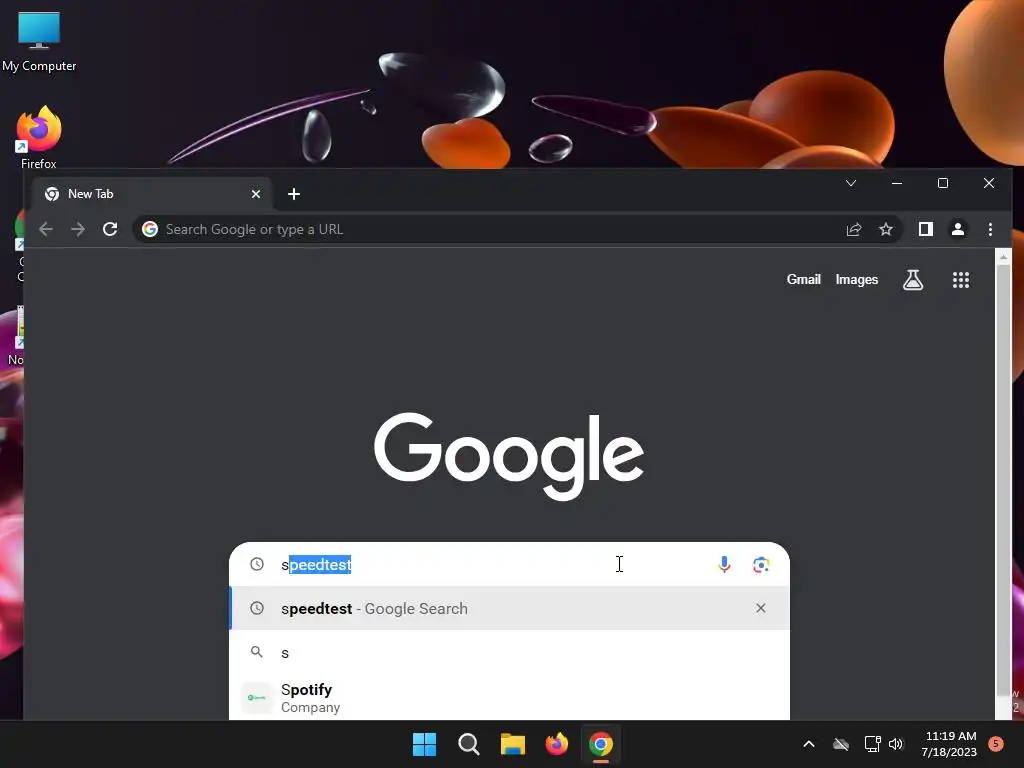This screenshot has height=768, width=1024.
Task: Open Google Images link
Action: tap(857, 280)
